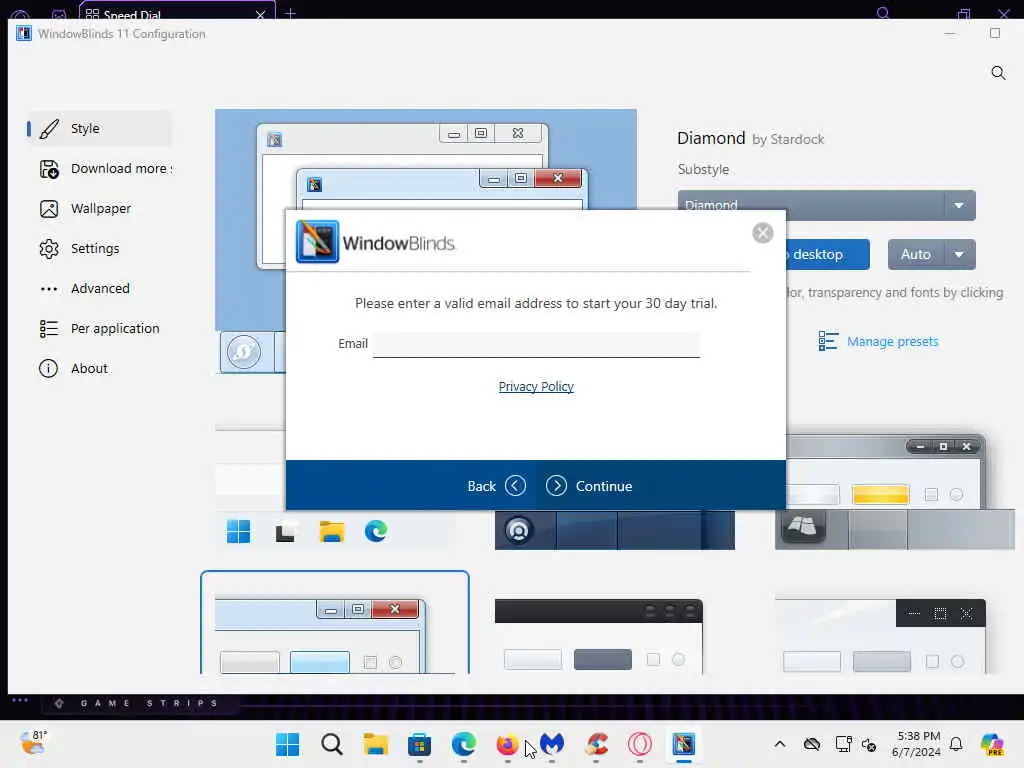Screen dimensions: 1024x768
Task: Click the Email input field
Action: click(536, 344)
